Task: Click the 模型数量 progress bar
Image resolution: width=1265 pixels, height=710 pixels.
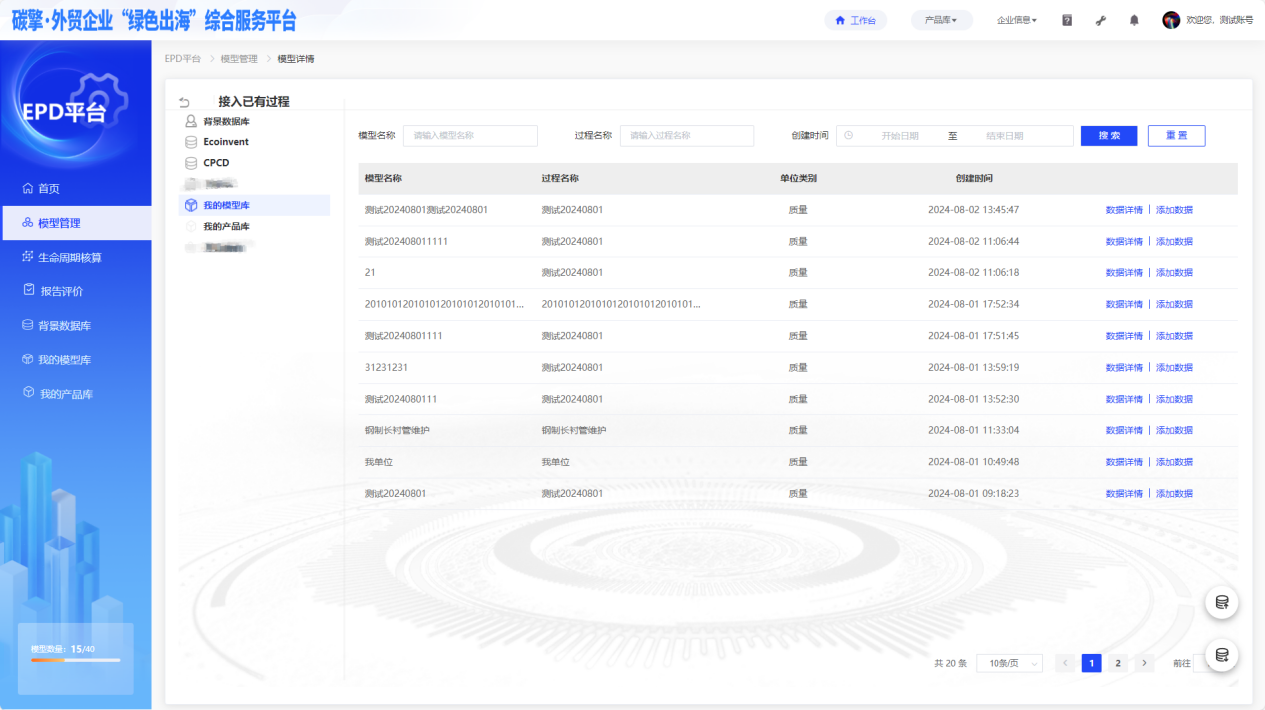Action: coord(75,660)
